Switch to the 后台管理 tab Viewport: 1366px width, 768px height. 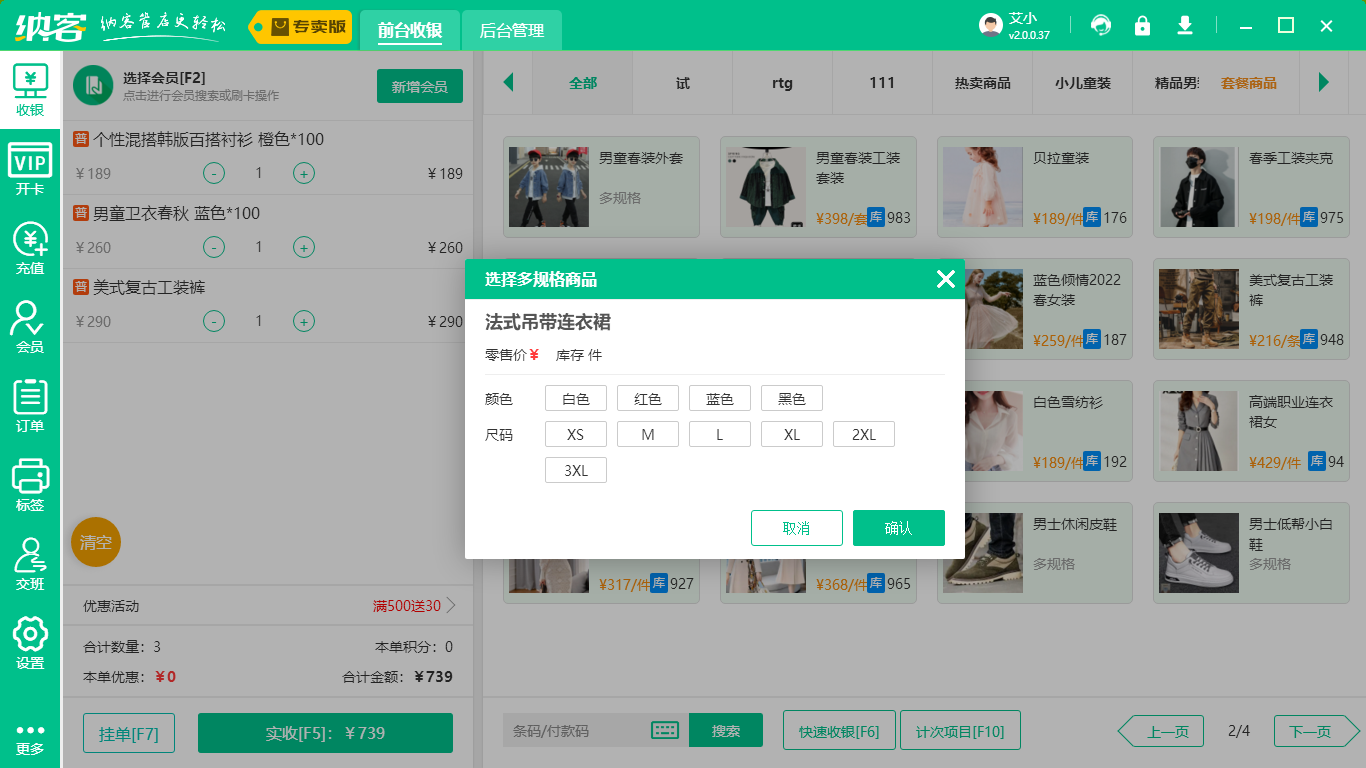pyautogui.click(x=510, y=31)
